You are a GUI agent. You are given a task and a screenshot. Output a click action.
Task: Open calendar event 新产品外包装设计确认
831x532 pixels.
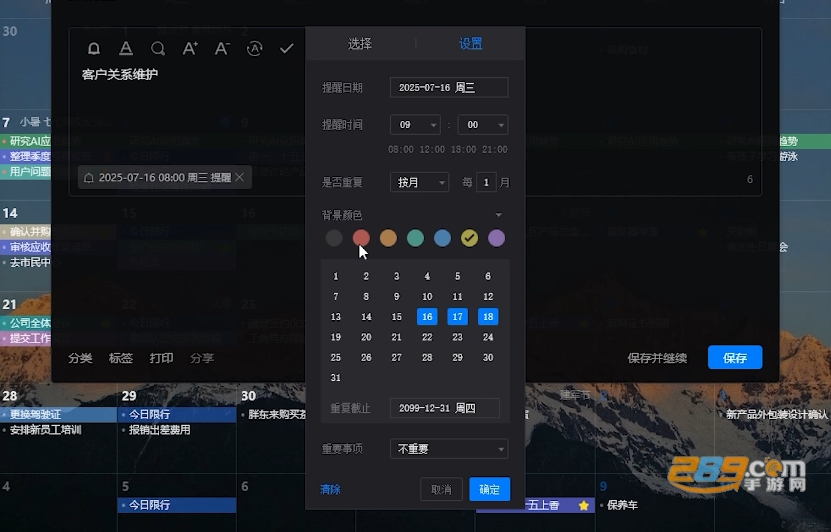pos(776,414)
